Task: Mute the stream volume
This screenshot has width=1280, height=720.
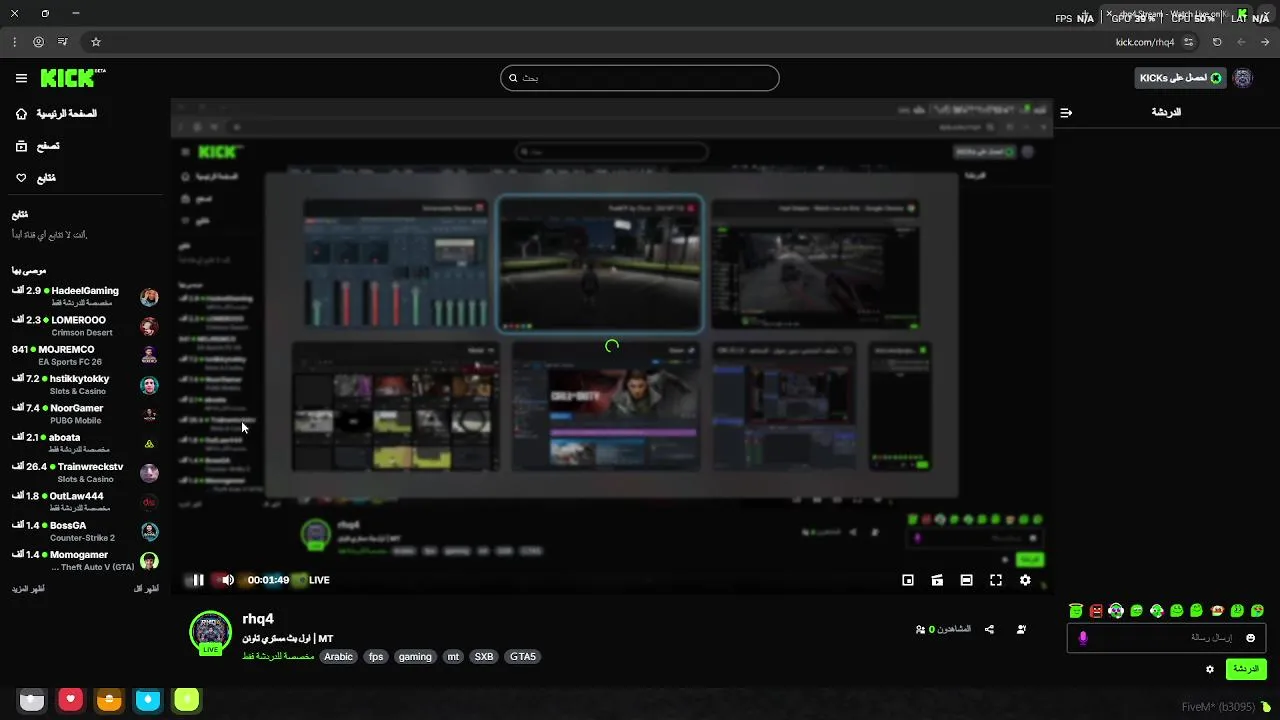Action: [228, 580]
